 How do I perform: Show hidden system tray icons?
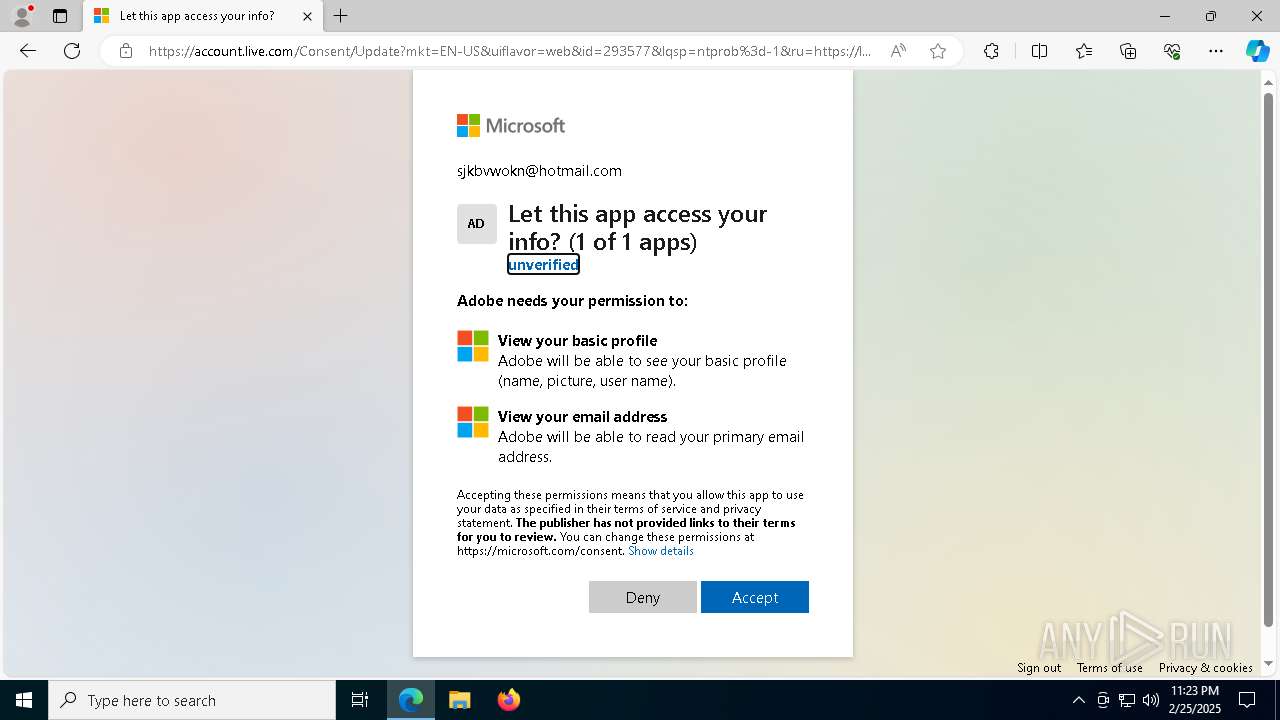pos(1078,700)
